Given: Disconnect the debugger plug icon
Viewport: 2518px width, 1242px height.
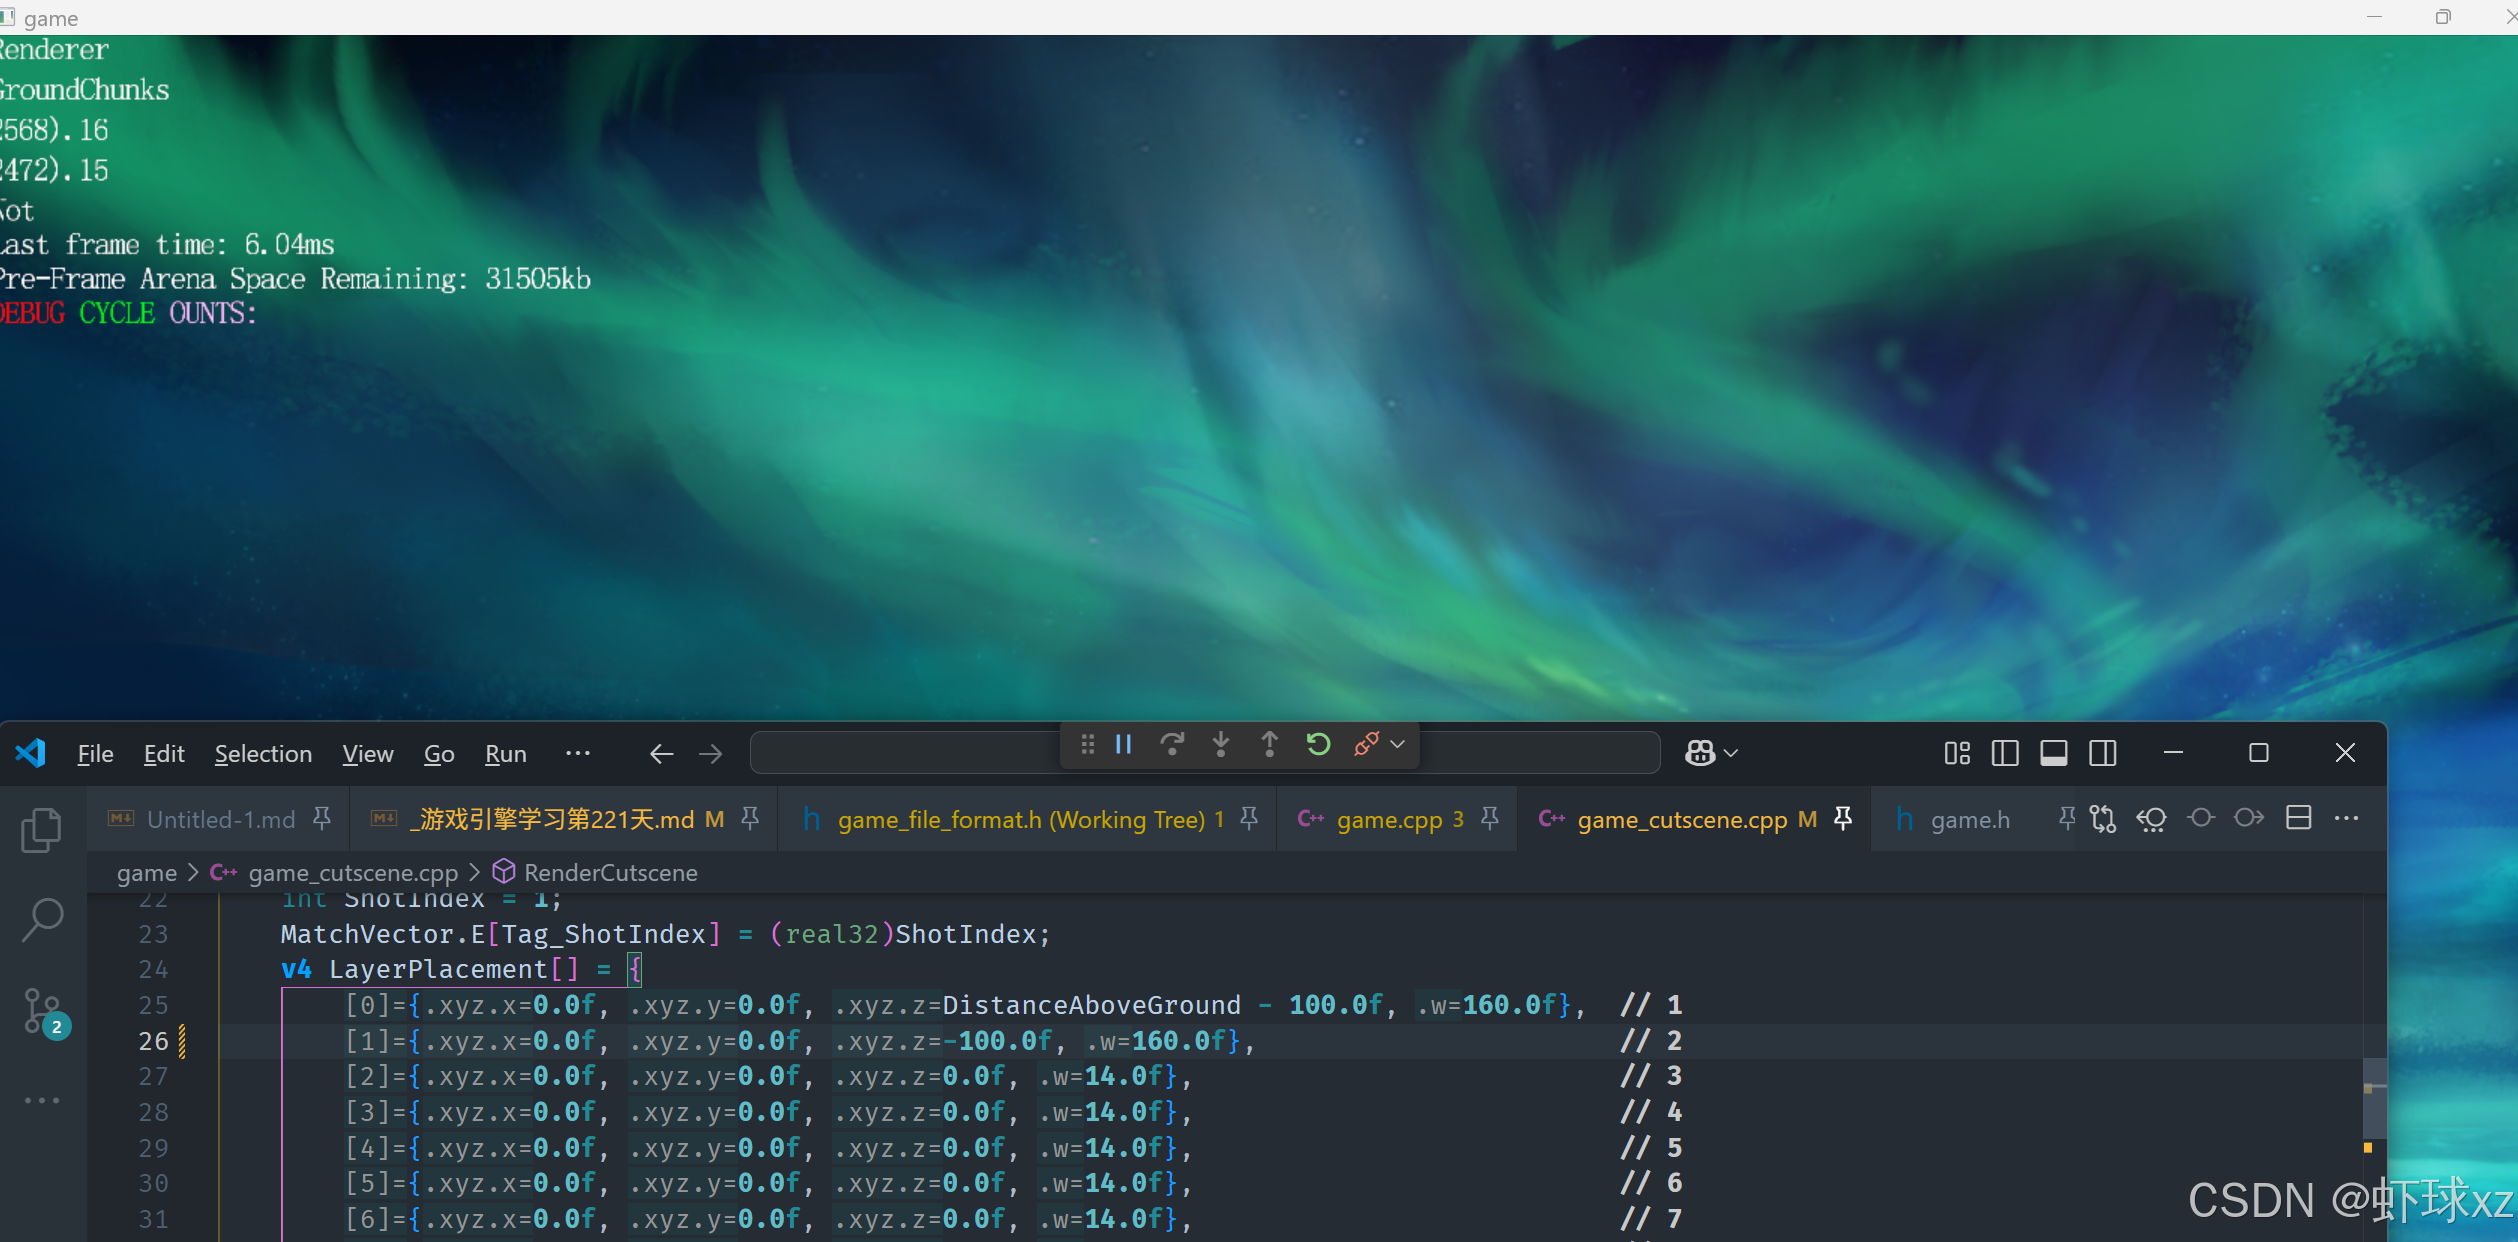Looking at the screenshot, I should pyautogui.click(x=1366, y=745).
